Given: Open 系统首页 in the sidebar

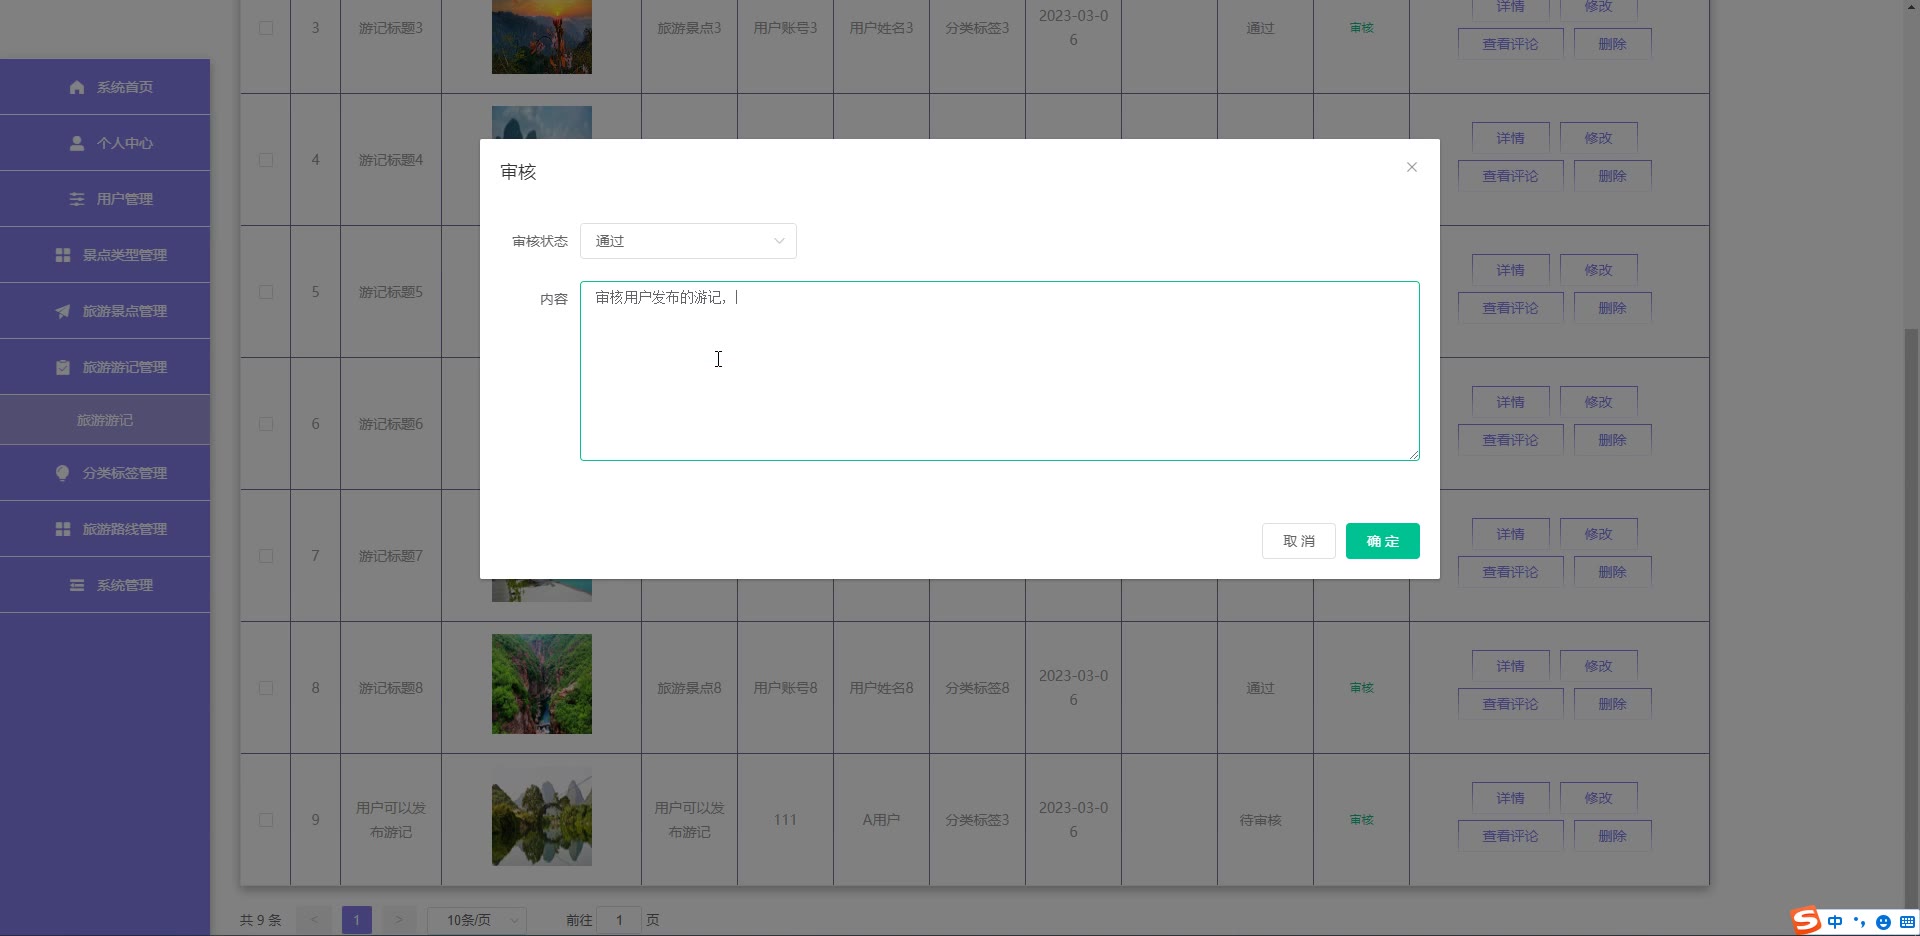Looking at the screenshot, I should tap(105, 87).
